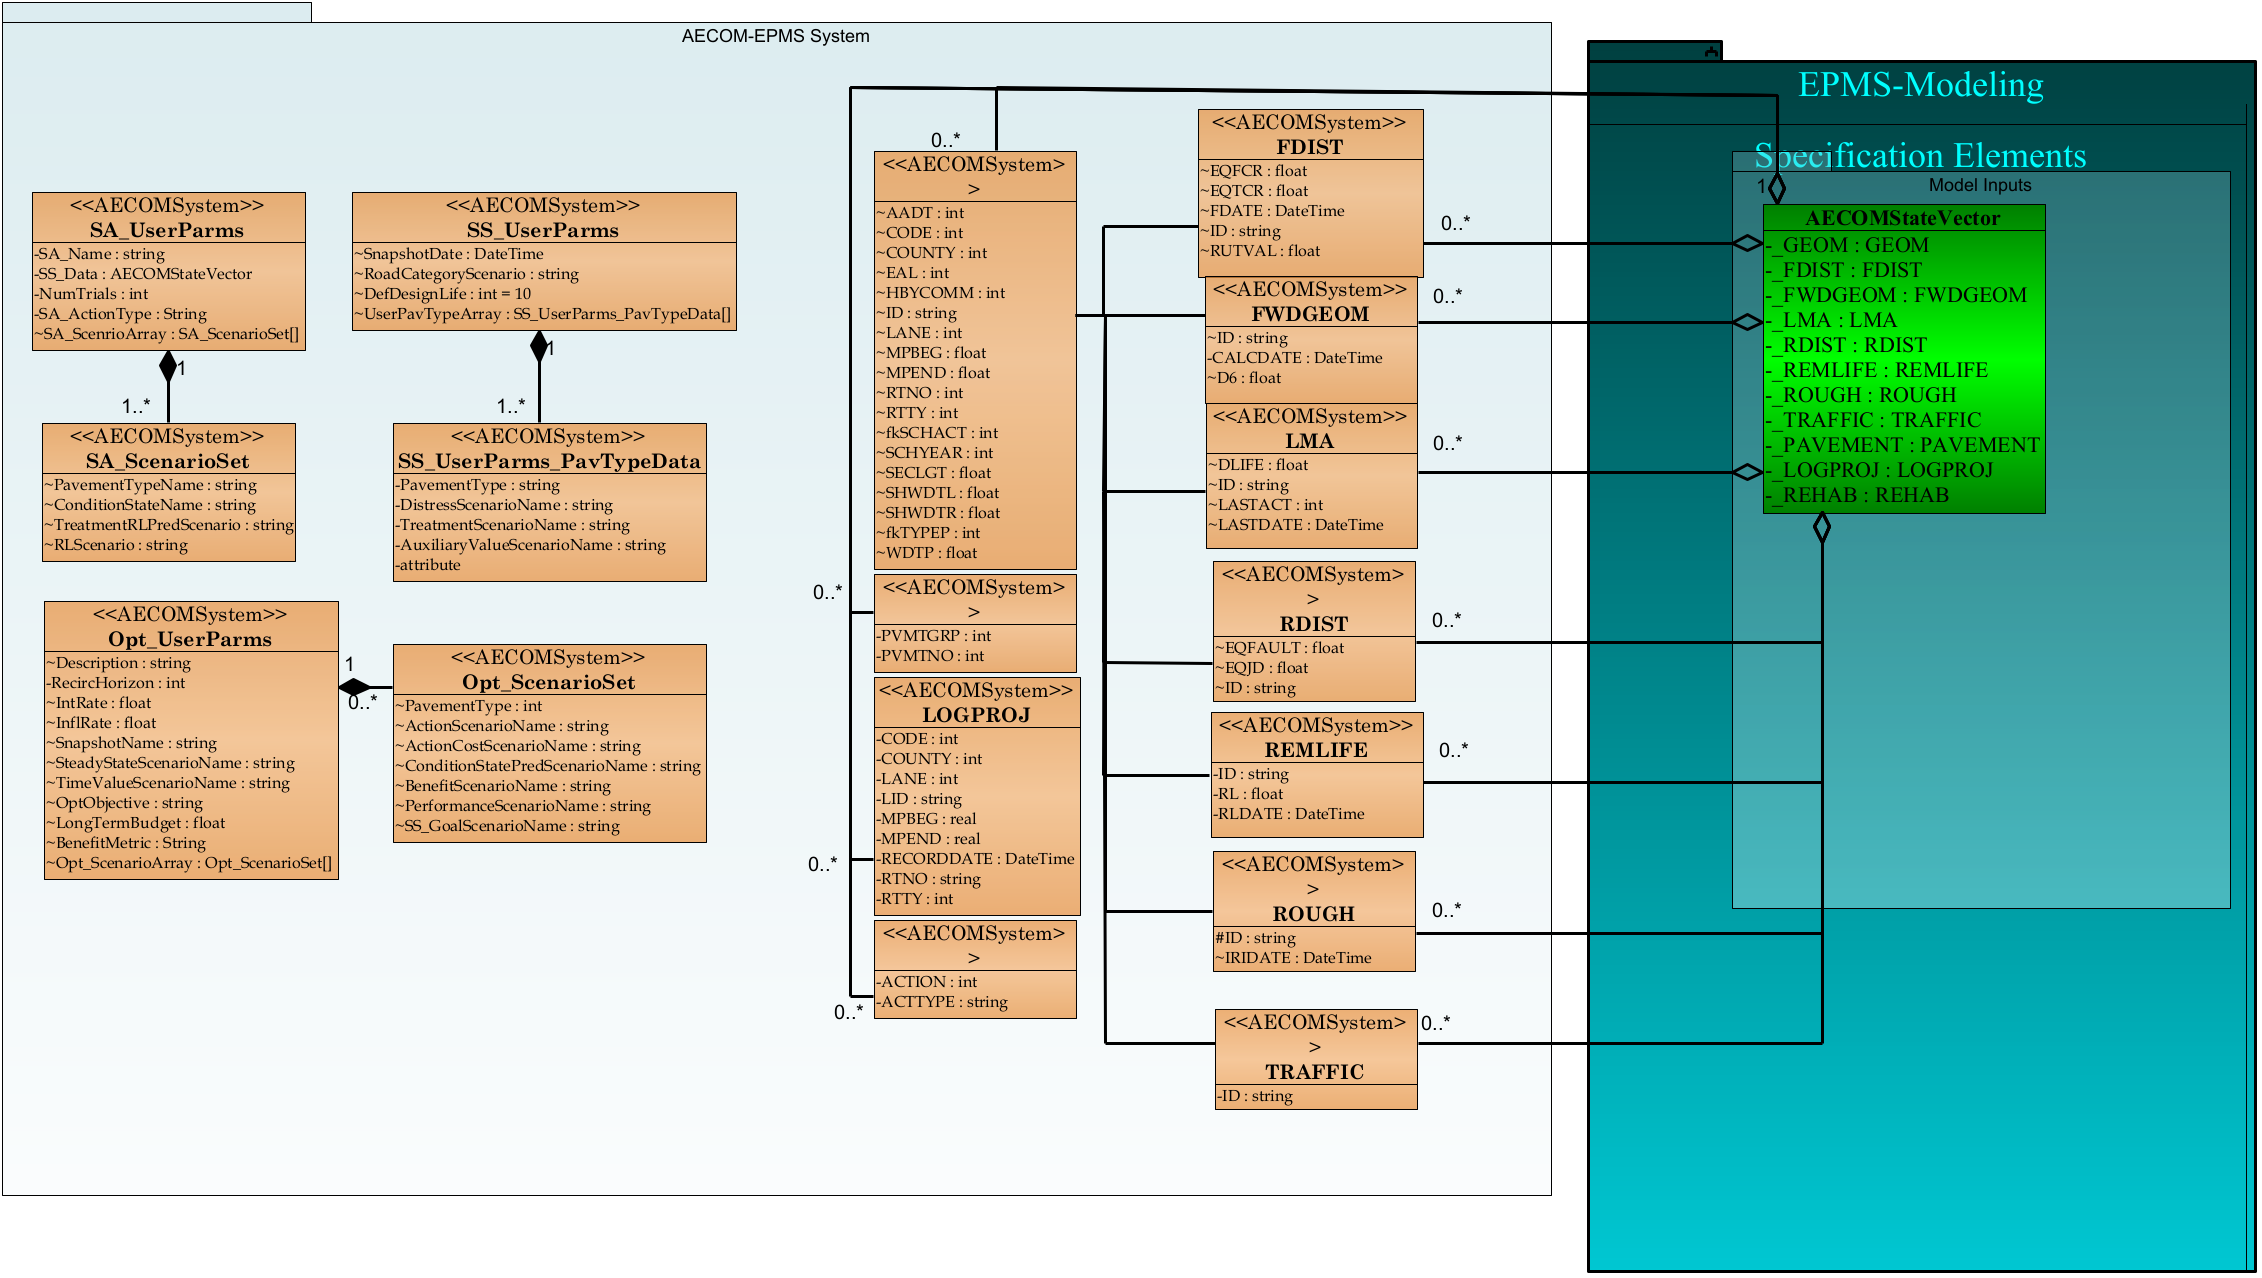Click filled composition diamond under SA_UserParms
This screenshot has height=1278, width=2262.
coord(168,367)
